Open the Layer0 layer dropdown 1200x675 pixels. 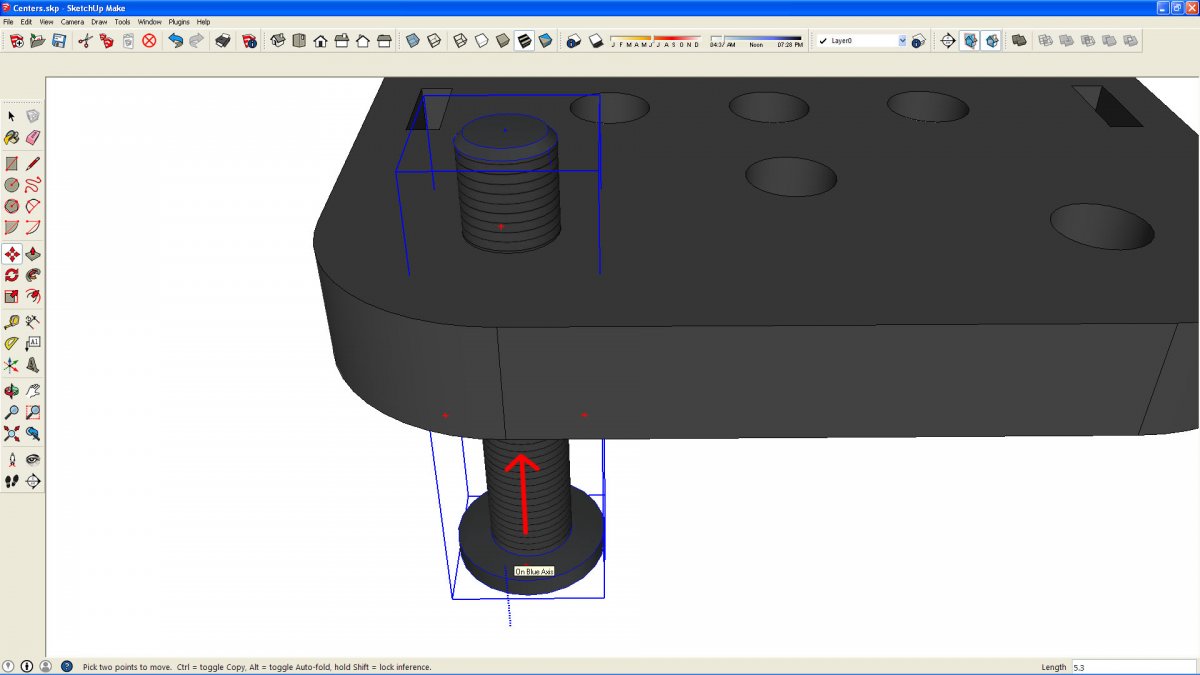click(901, 41)
